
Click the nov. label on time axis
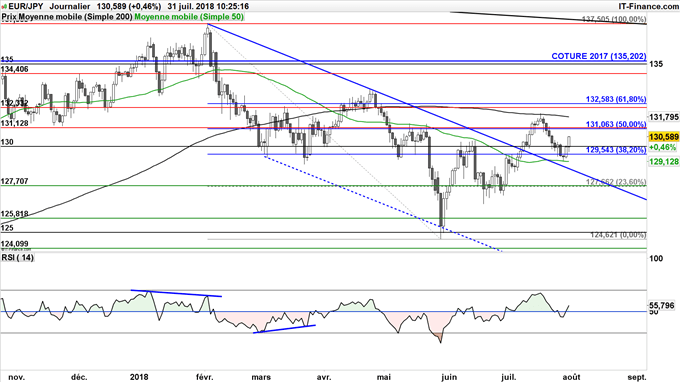click(x=16, y=377)
